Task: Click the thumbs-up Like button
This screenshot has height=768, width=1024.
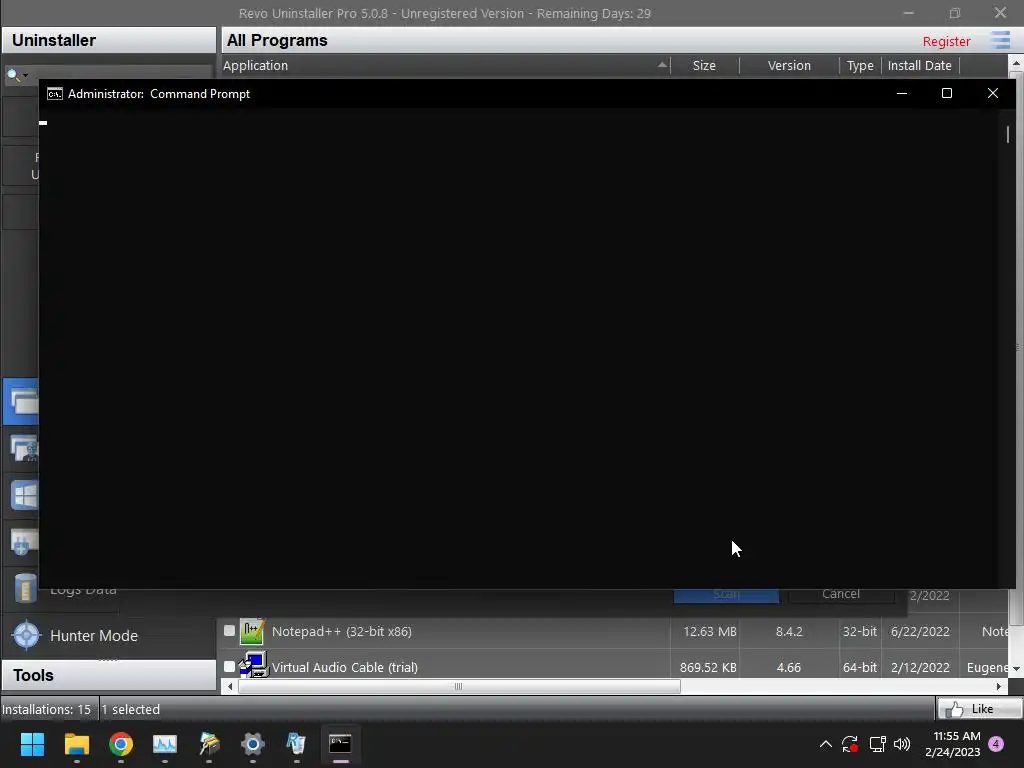Action: [x=979, y=709]
